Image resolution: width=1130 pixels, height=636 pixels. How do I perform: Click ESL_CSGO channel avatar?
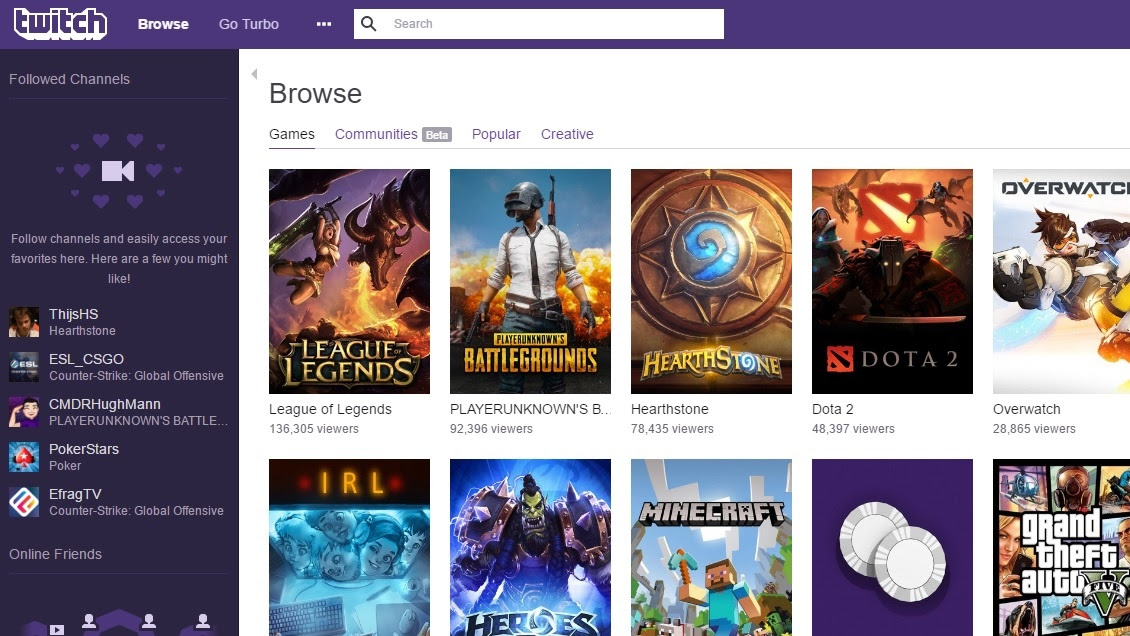[x=24, y=367]
